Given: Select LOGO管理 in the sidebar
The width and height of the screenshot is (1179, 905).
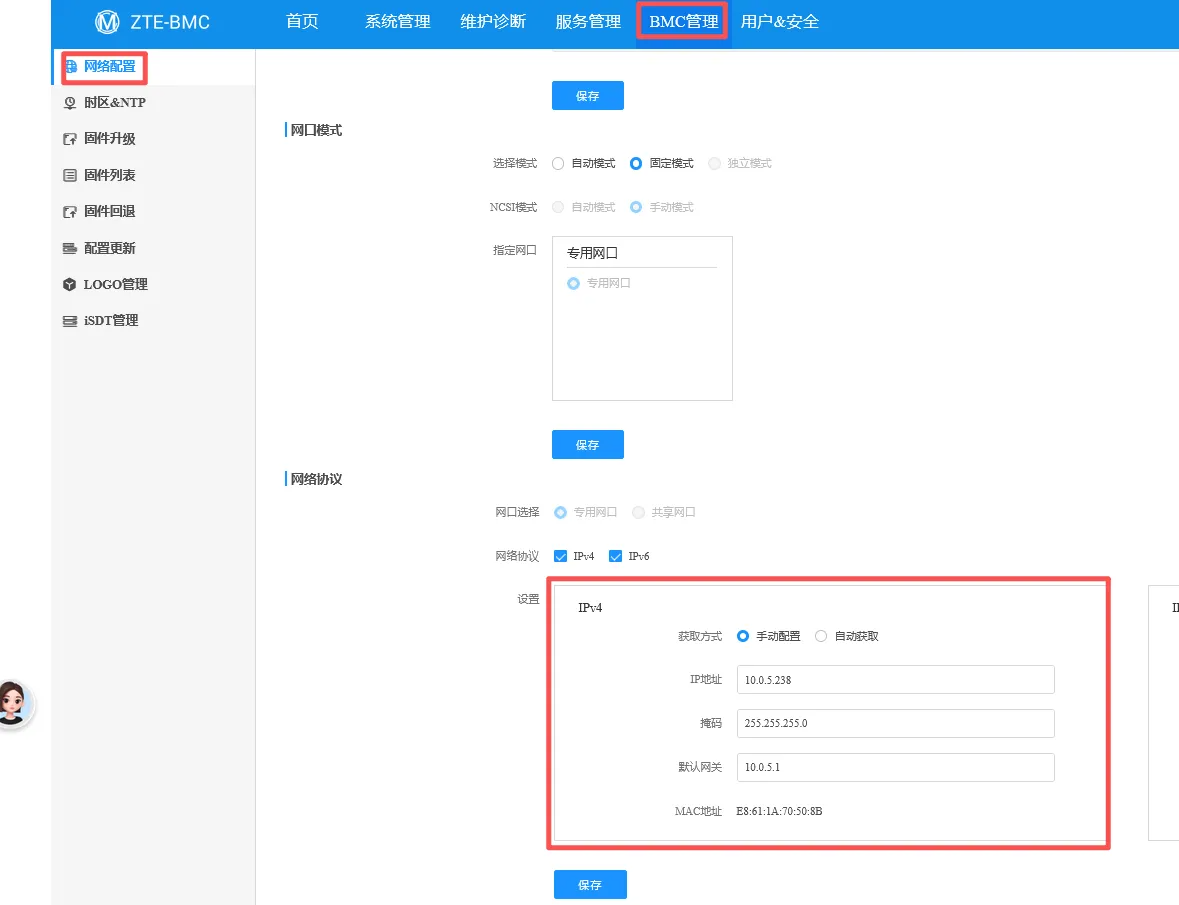Looking at the screenshot, I should point(116,284).
